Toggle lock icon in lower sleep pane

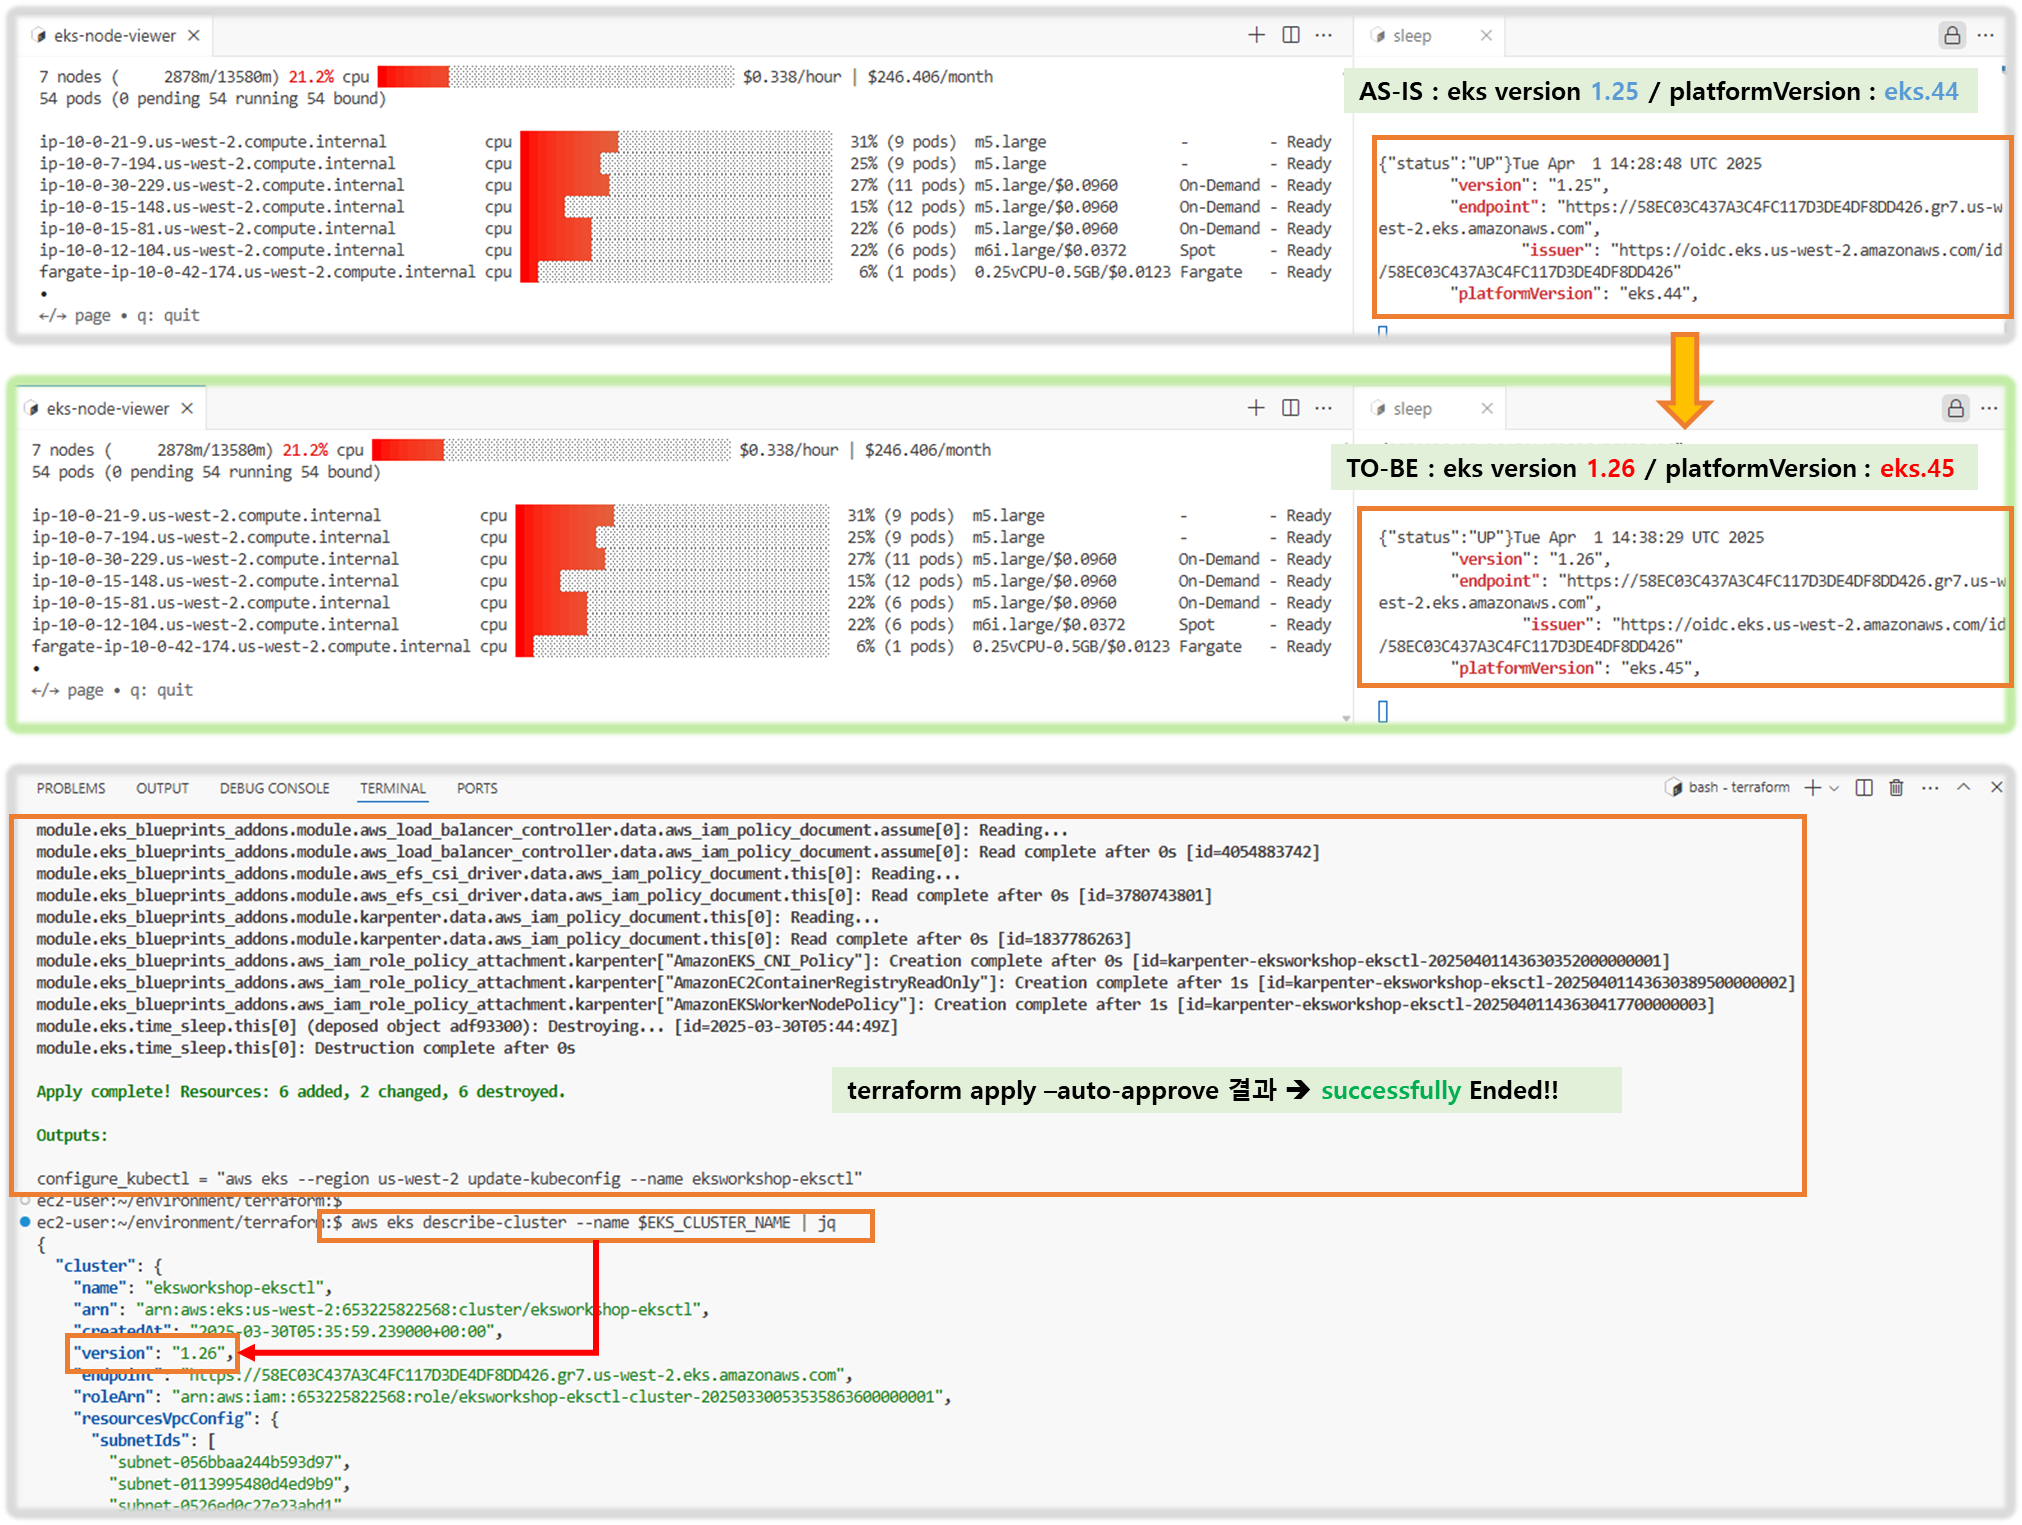coord(1955,408)
